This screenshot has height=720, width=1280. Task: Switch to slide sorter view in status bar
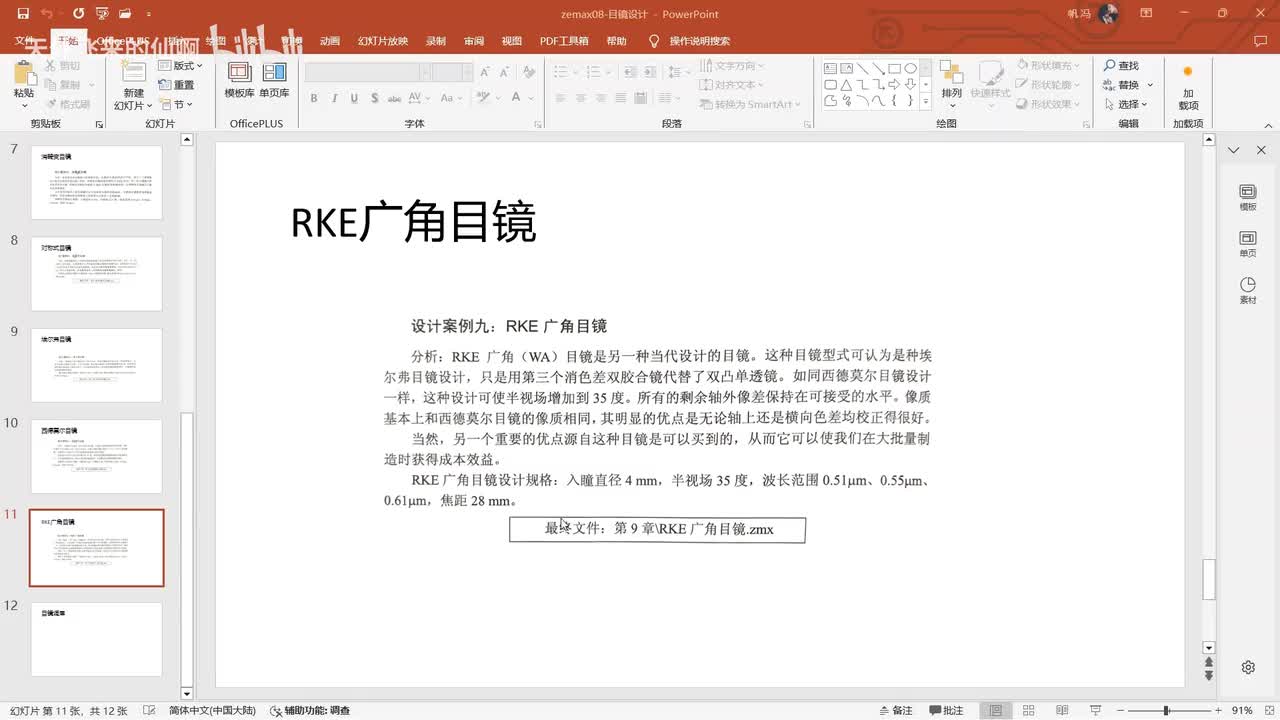pos(1026,710)
